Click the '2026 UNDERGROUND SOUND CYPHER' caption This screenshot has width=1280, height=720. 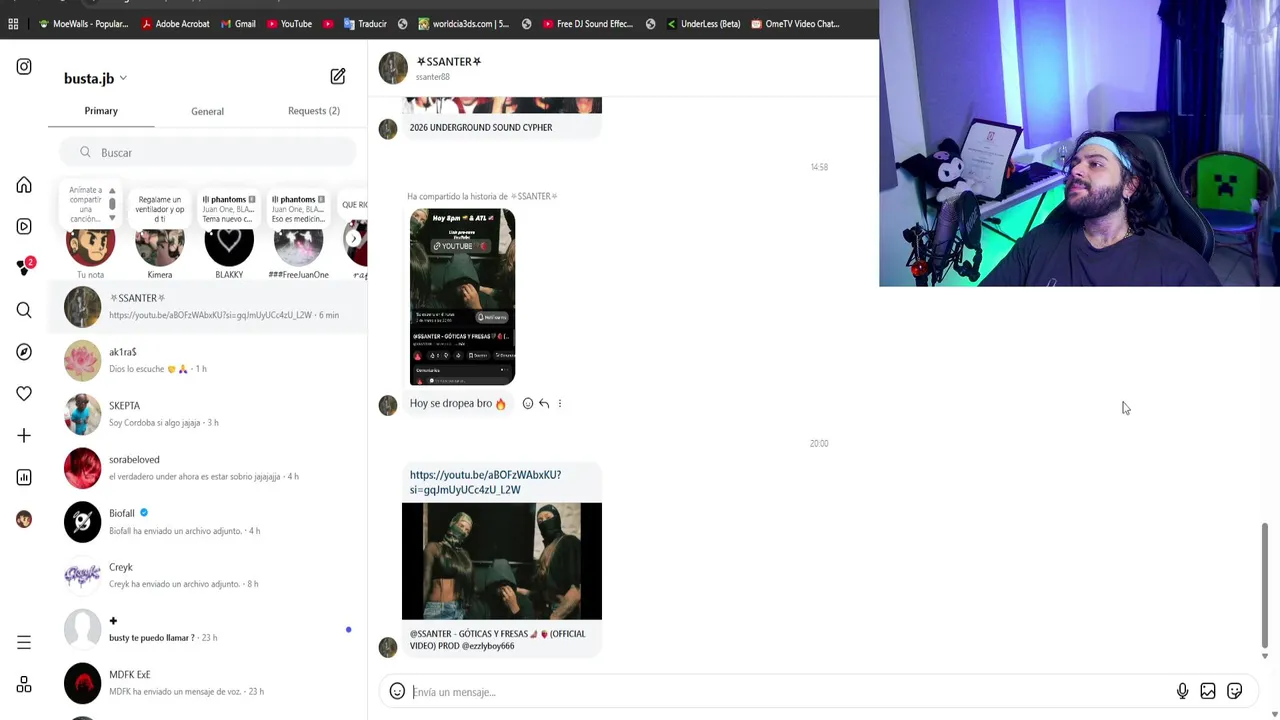point(481,128)
